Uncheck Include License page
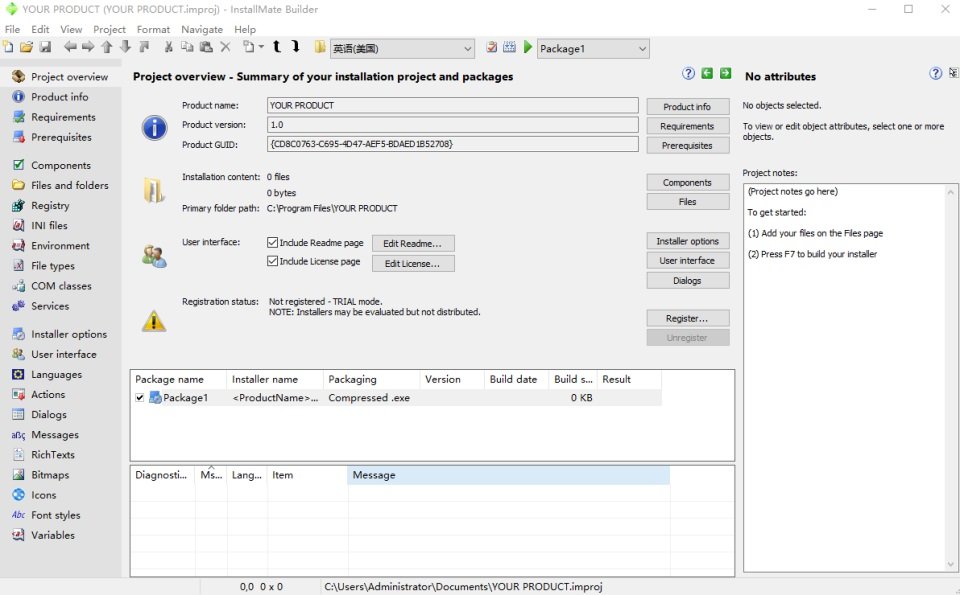The image size is (960, 595). click(272, 261)
